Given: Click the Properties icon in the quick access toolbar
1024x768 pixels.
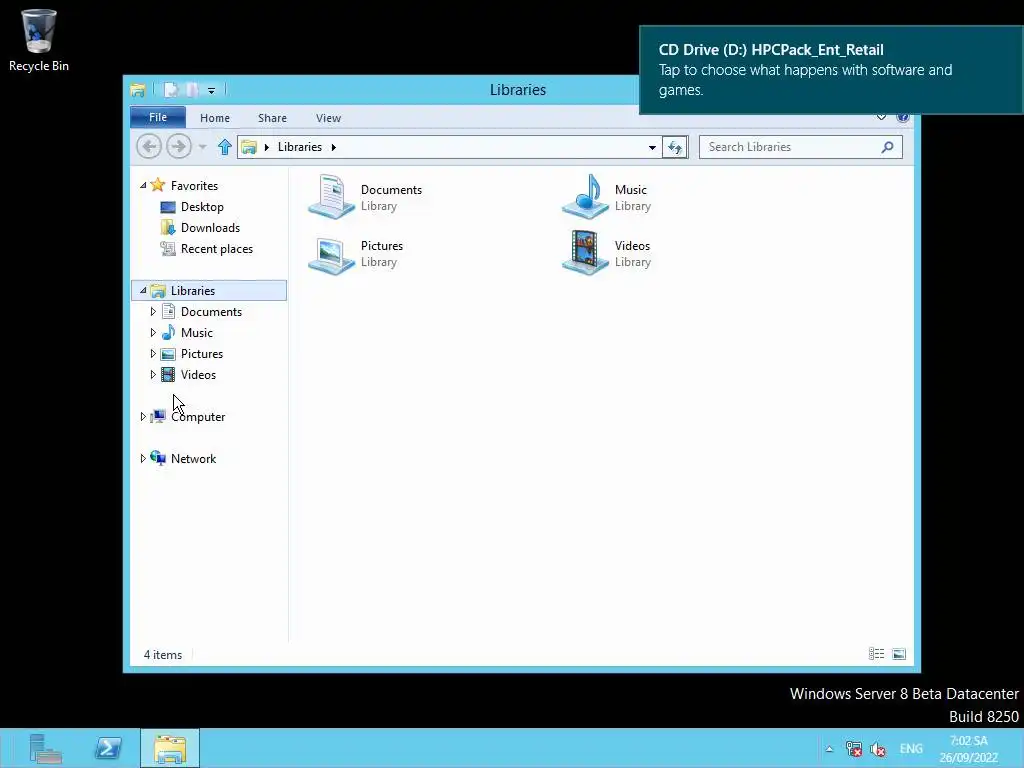Looking at the screenshot, I should point(170,90).
